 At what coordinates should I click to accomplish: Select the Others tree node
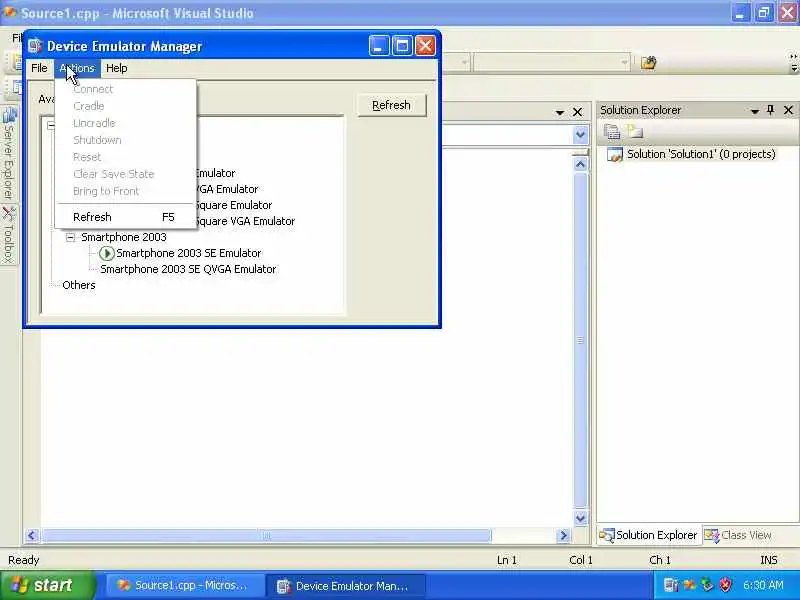(79, 285)
